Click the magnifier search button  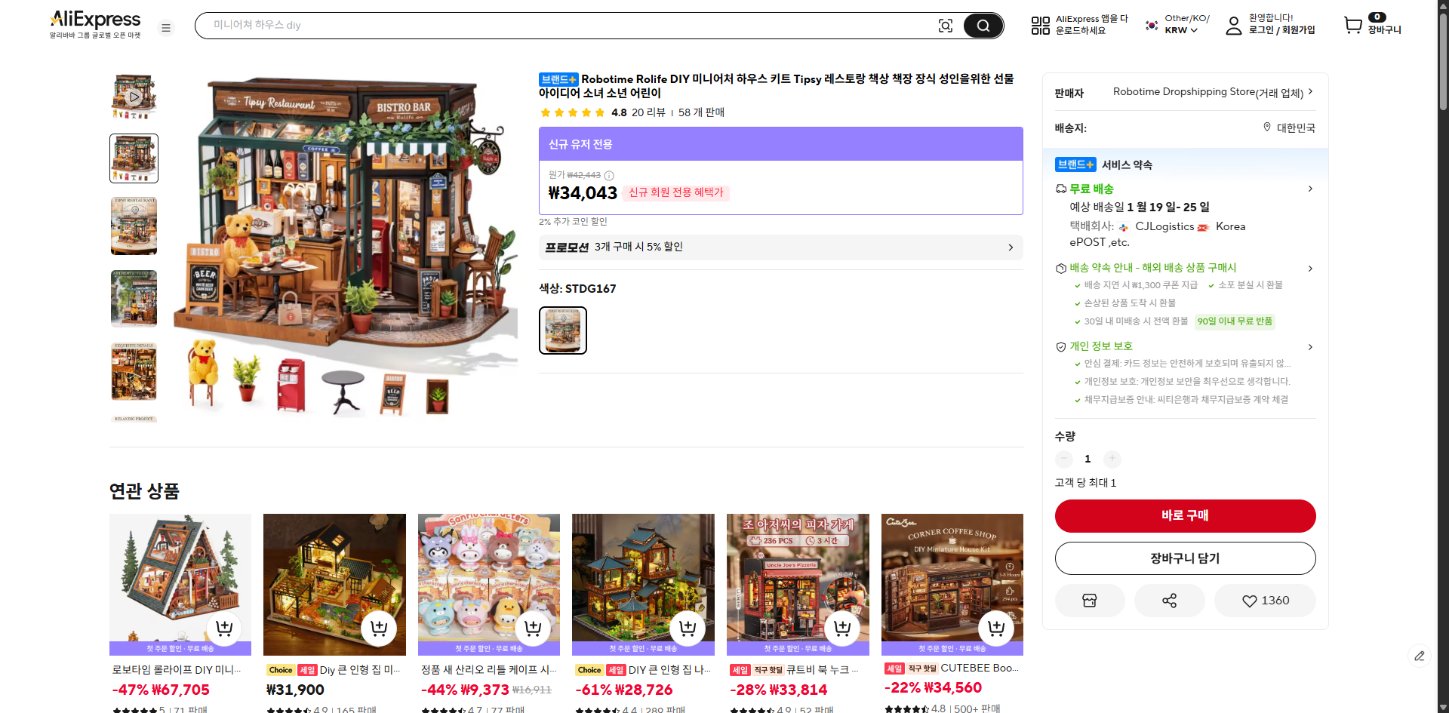click(983, 26)
